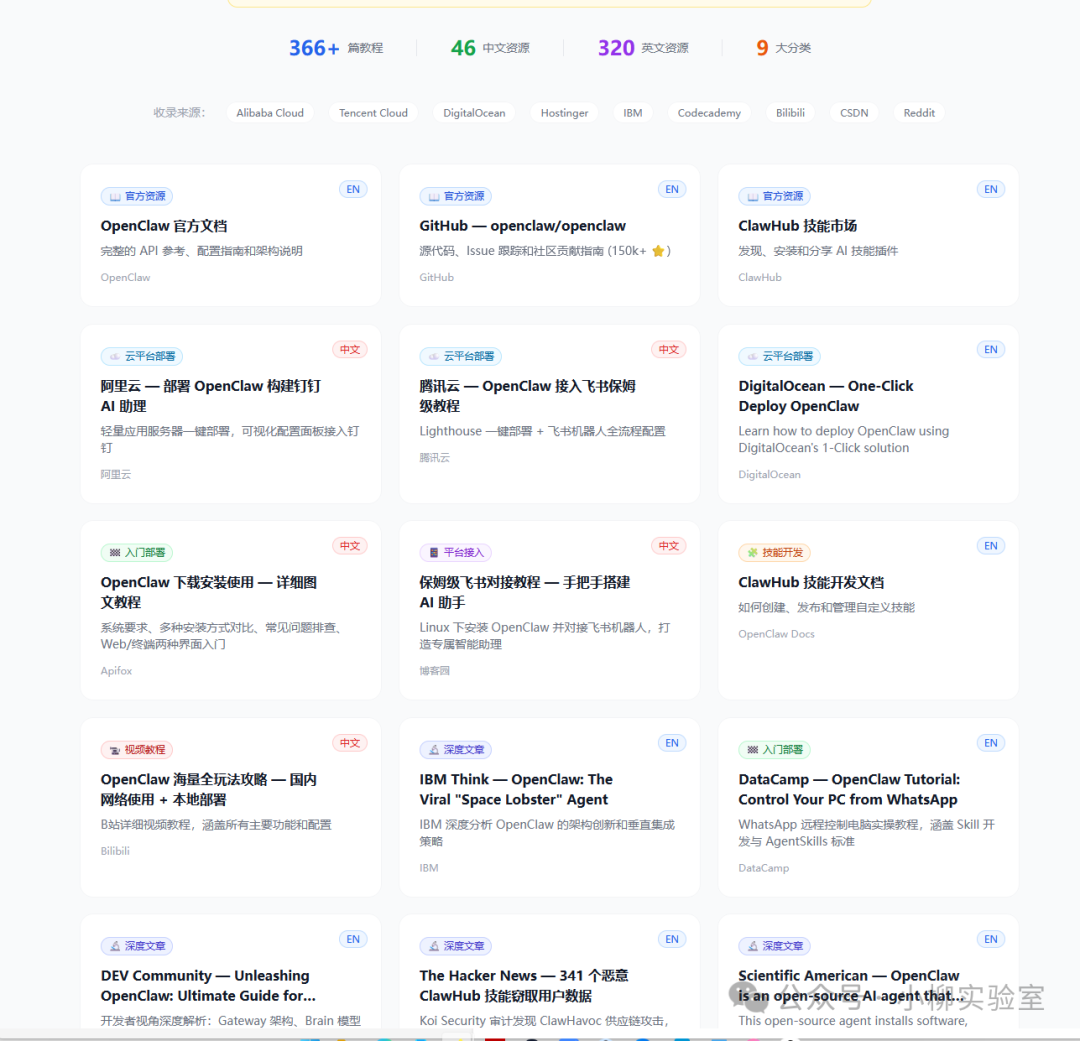Screen dimensions: 1080x1041
Task: Click EN badge on GitHub openclaw card
Action: pos(672,189)
